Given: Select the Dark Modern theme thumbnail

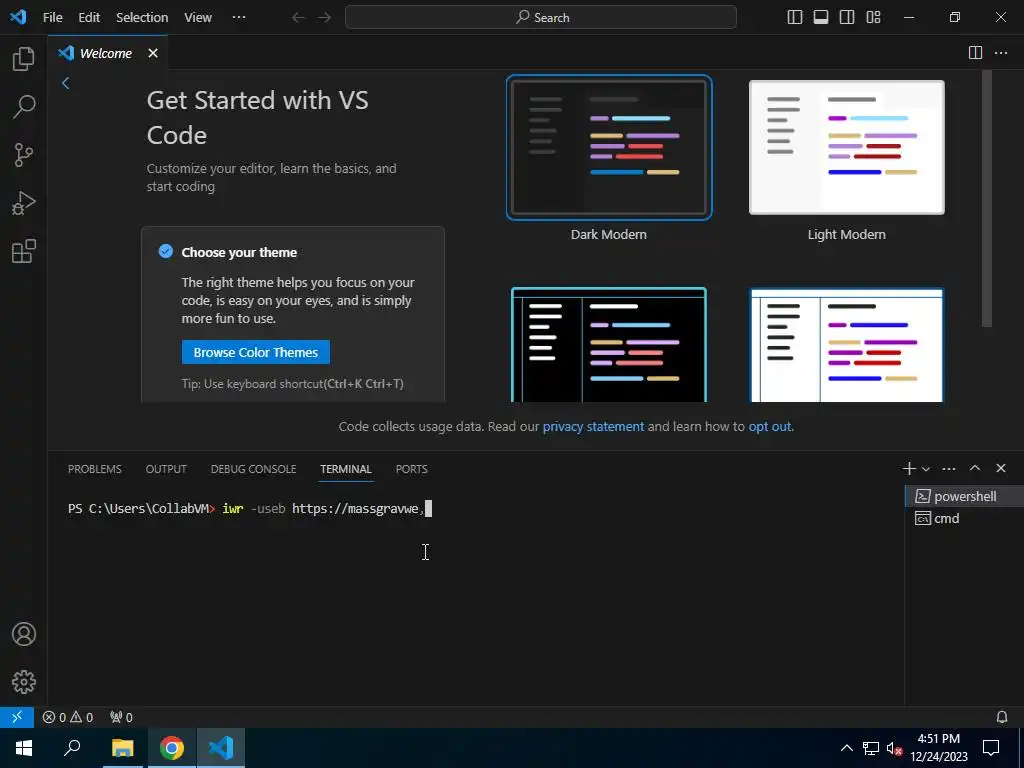Looking at the screenshot, I should coord(609,148).
